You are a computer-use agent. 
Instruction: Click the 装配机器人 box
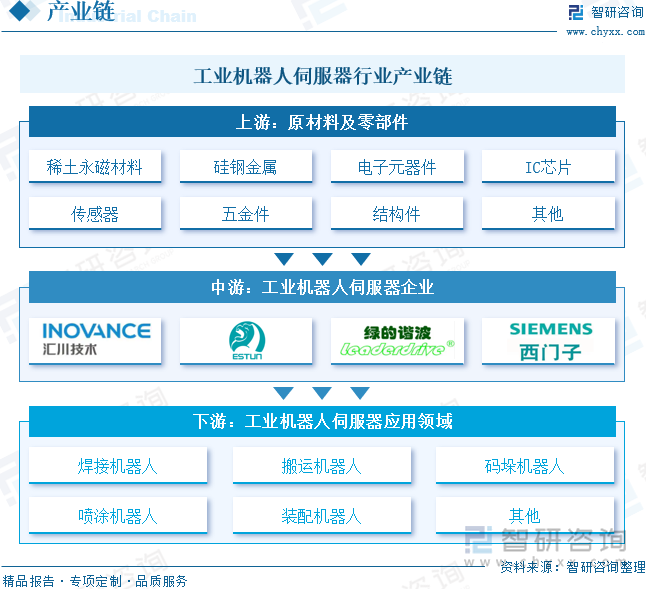[x=322, y=515]
